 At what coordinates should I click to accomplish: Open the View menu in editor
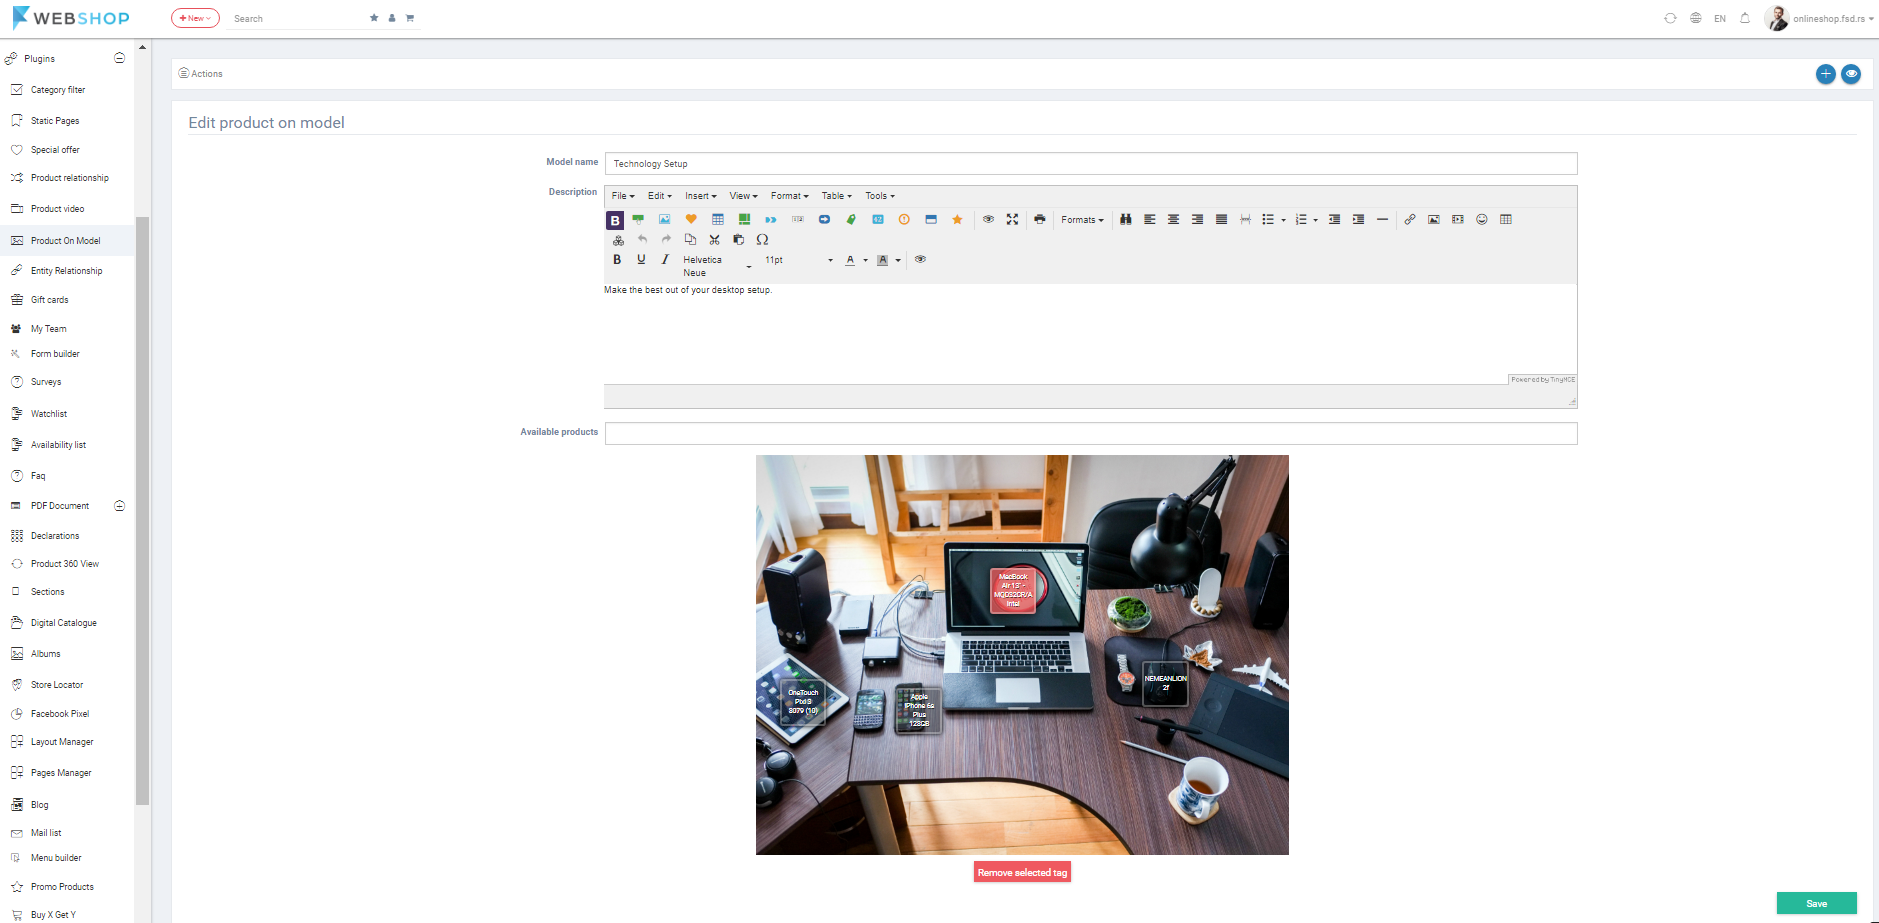click(743, 196)
